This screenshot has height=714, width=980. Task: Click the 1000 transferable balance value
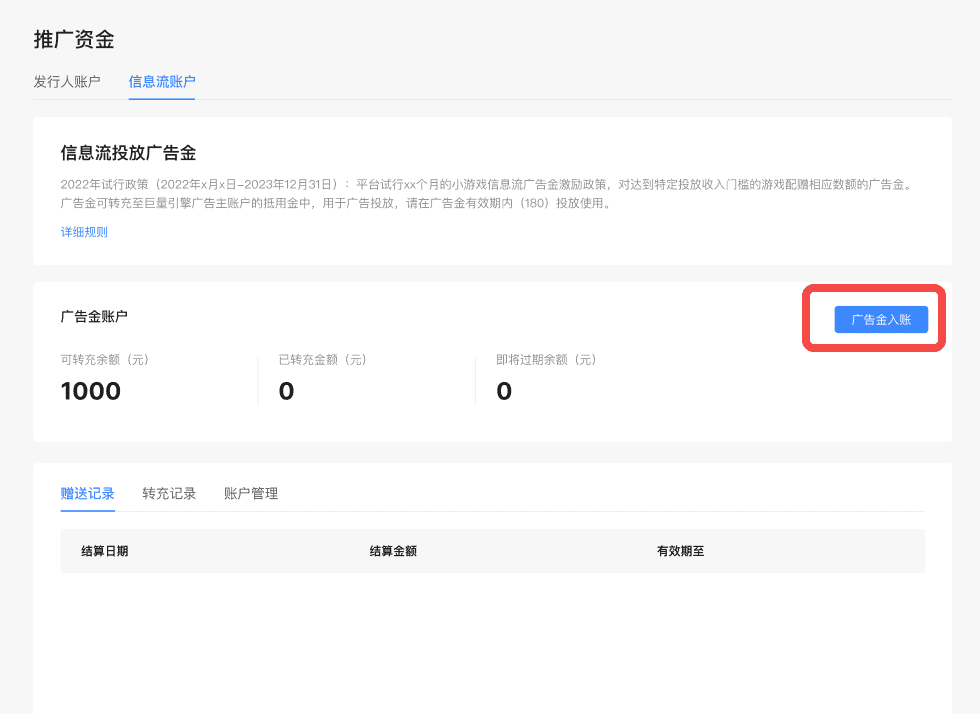[x=91, y=391]
